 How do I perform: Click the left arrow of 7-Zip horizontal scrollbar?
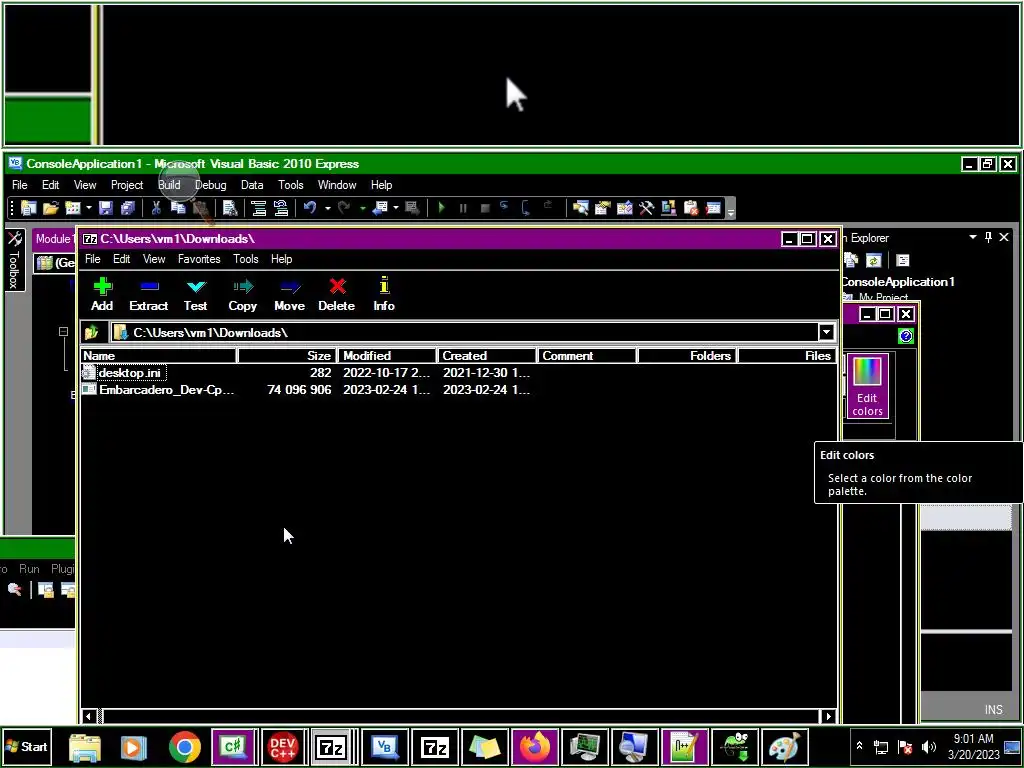tap(89, 716)
